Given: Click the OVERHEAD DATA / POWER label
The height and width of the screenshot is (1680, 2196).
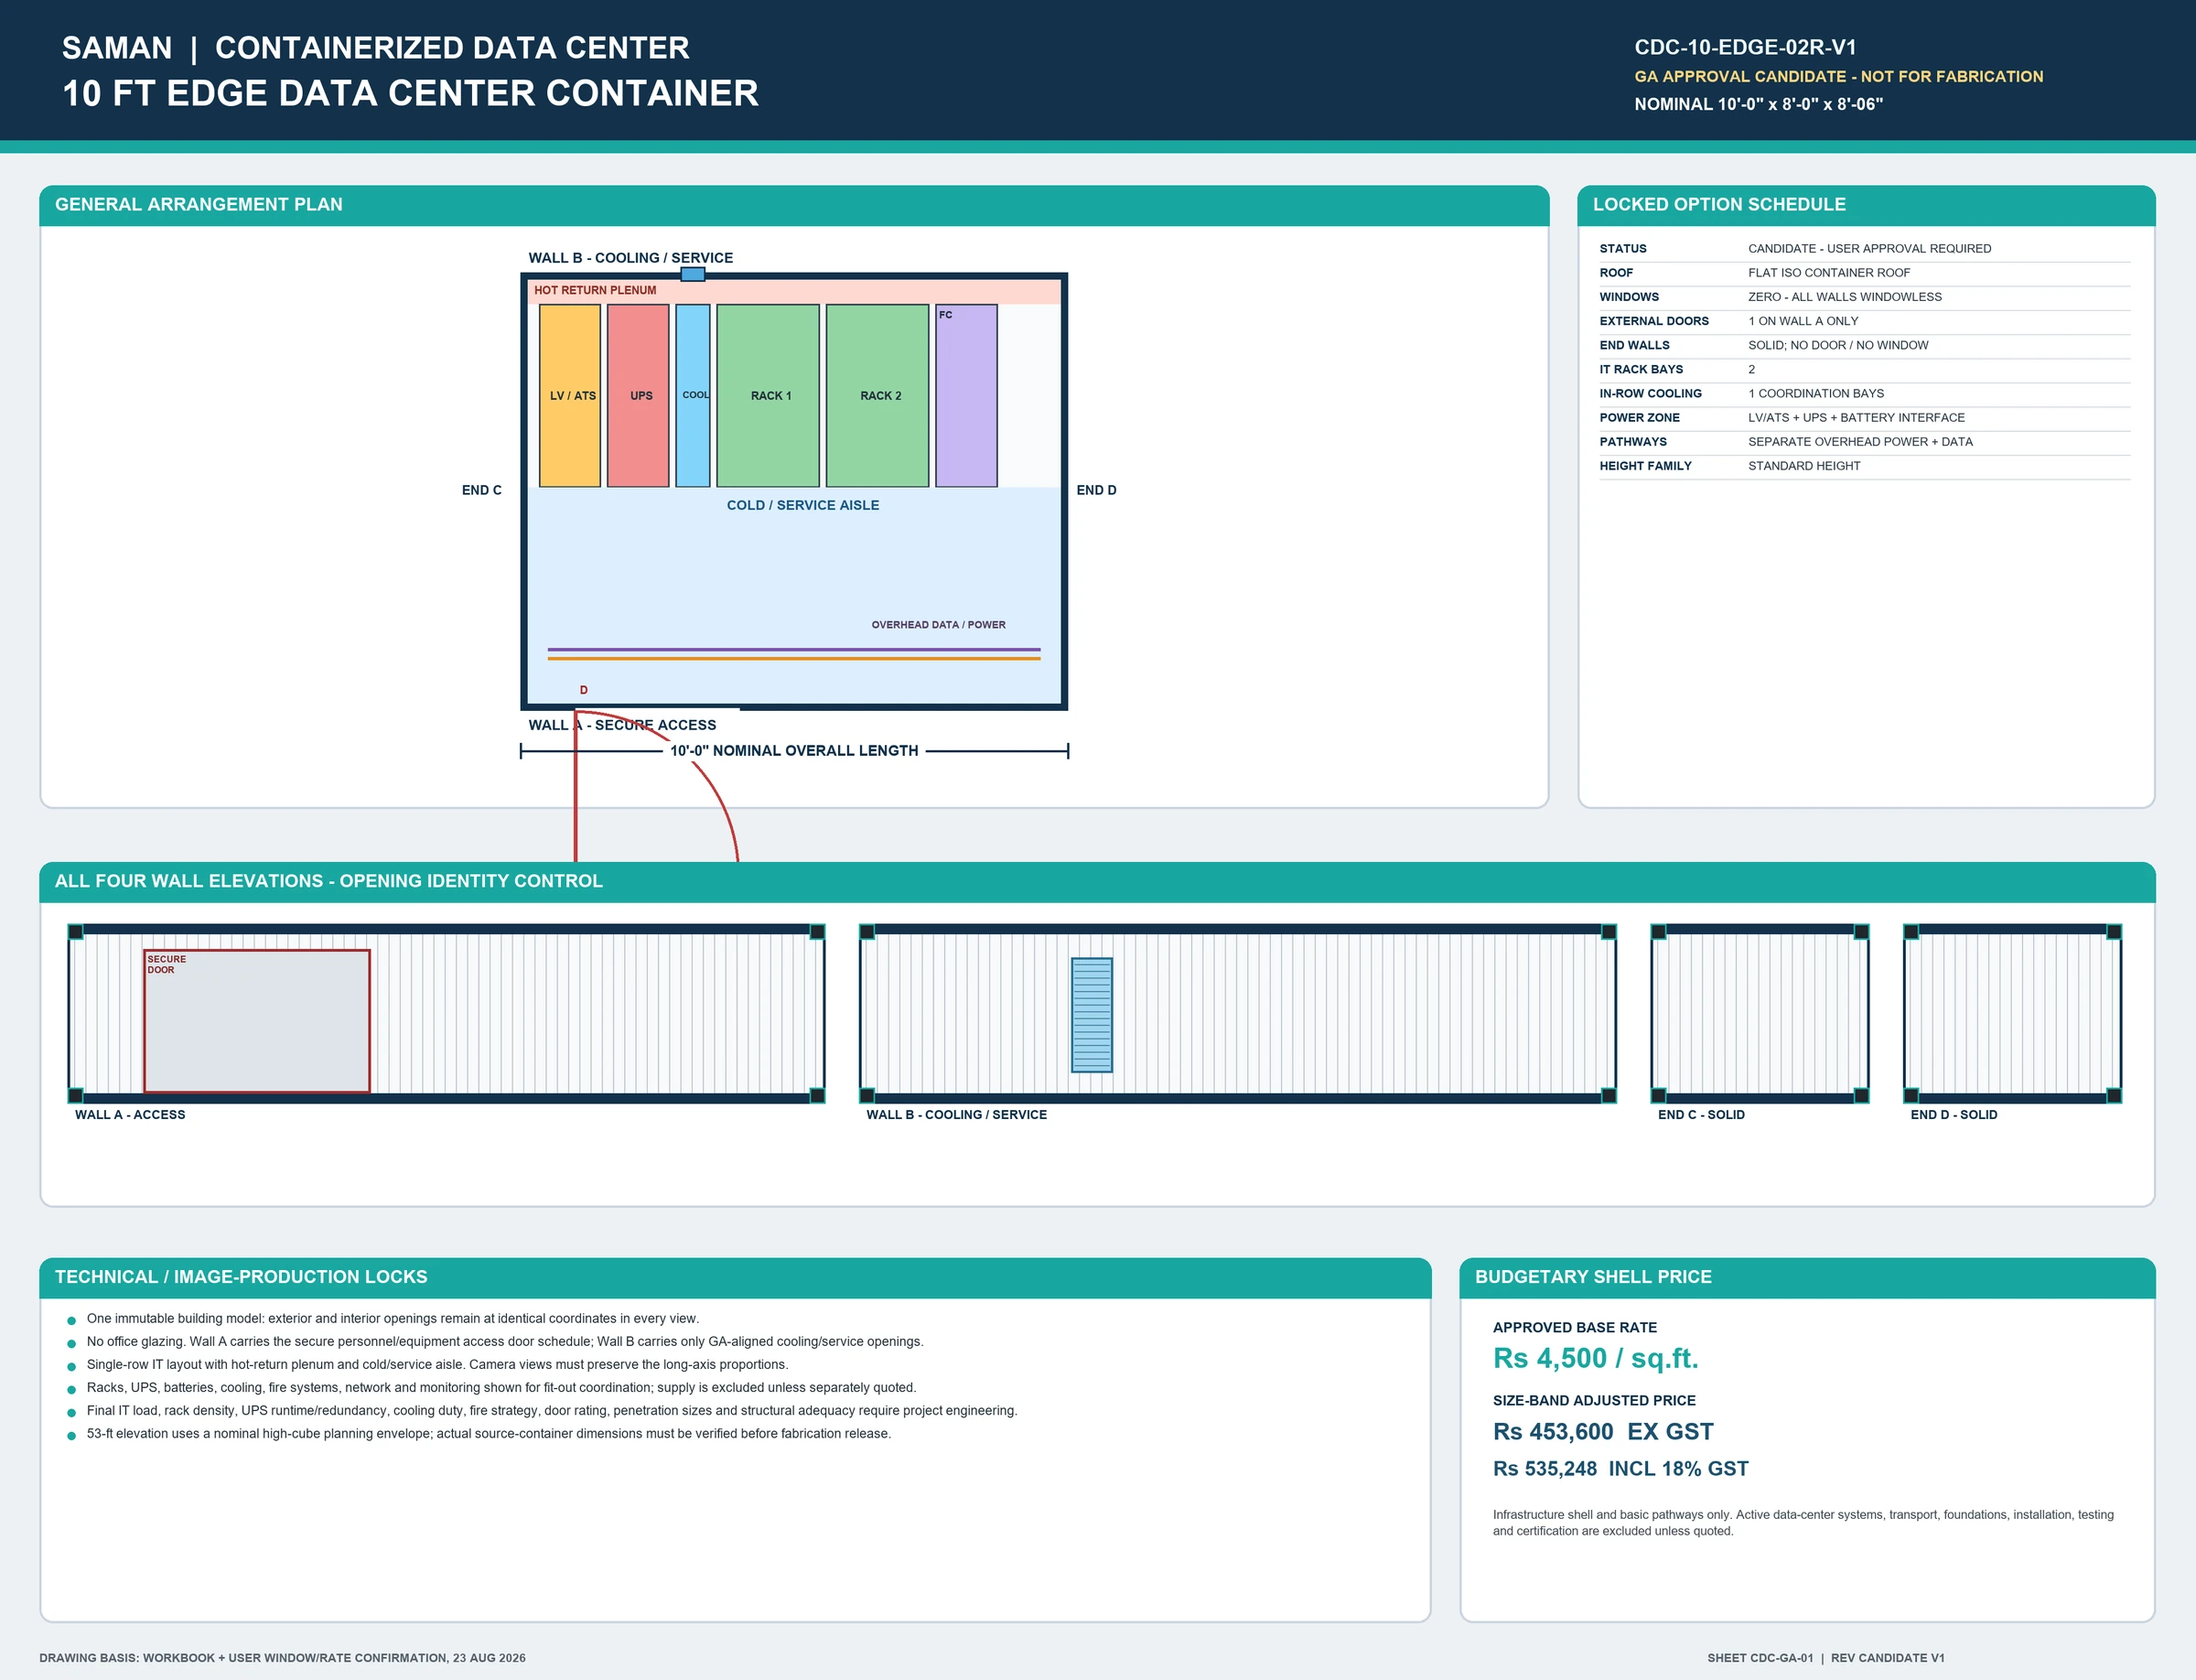Looking at the screenshot, I should point(938,625).
